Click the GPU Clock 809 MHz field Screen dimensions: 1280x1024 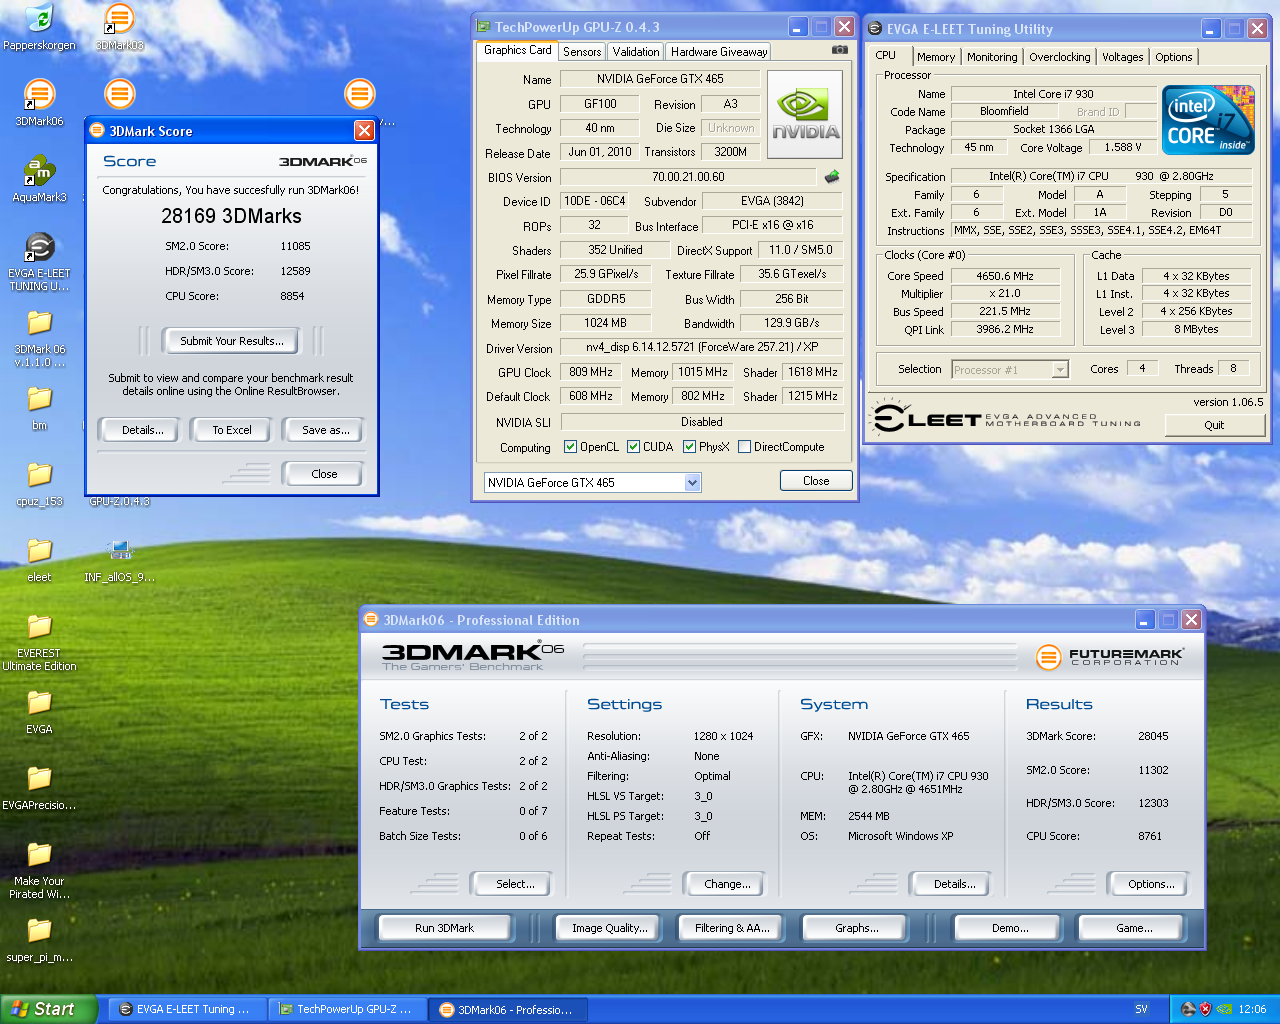[x=590, y=372]
